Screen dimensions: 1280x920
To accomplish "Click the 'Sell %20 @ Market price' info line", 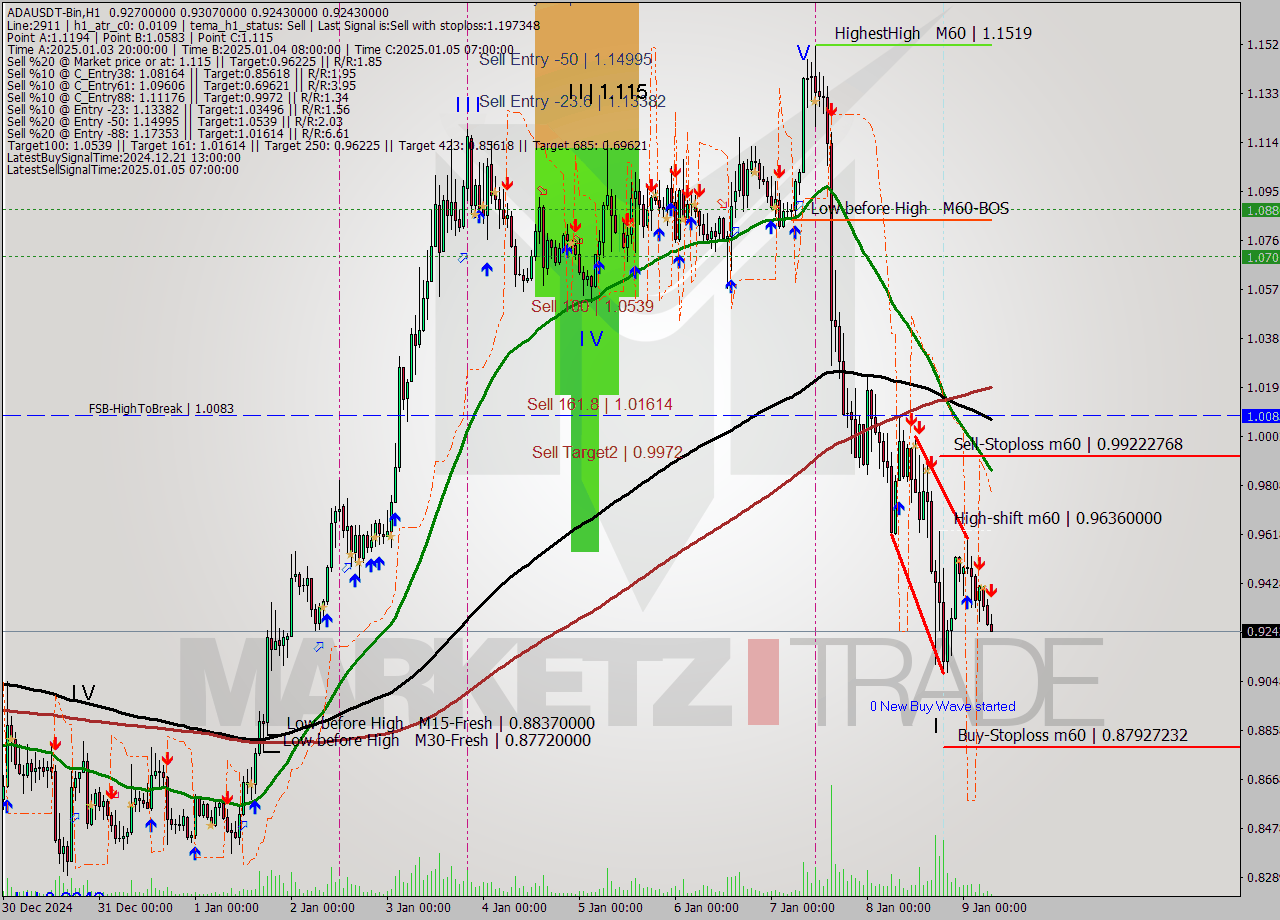I will point(194,62).
